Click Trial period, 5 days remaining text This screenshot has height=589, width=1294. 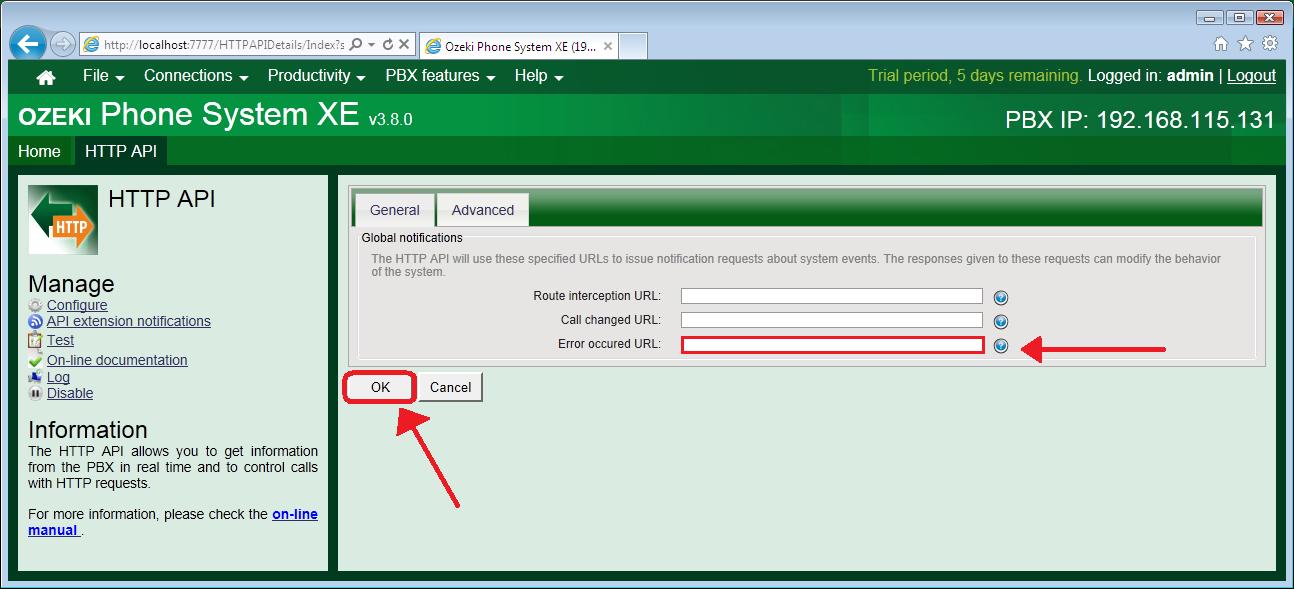coord(974,76)
